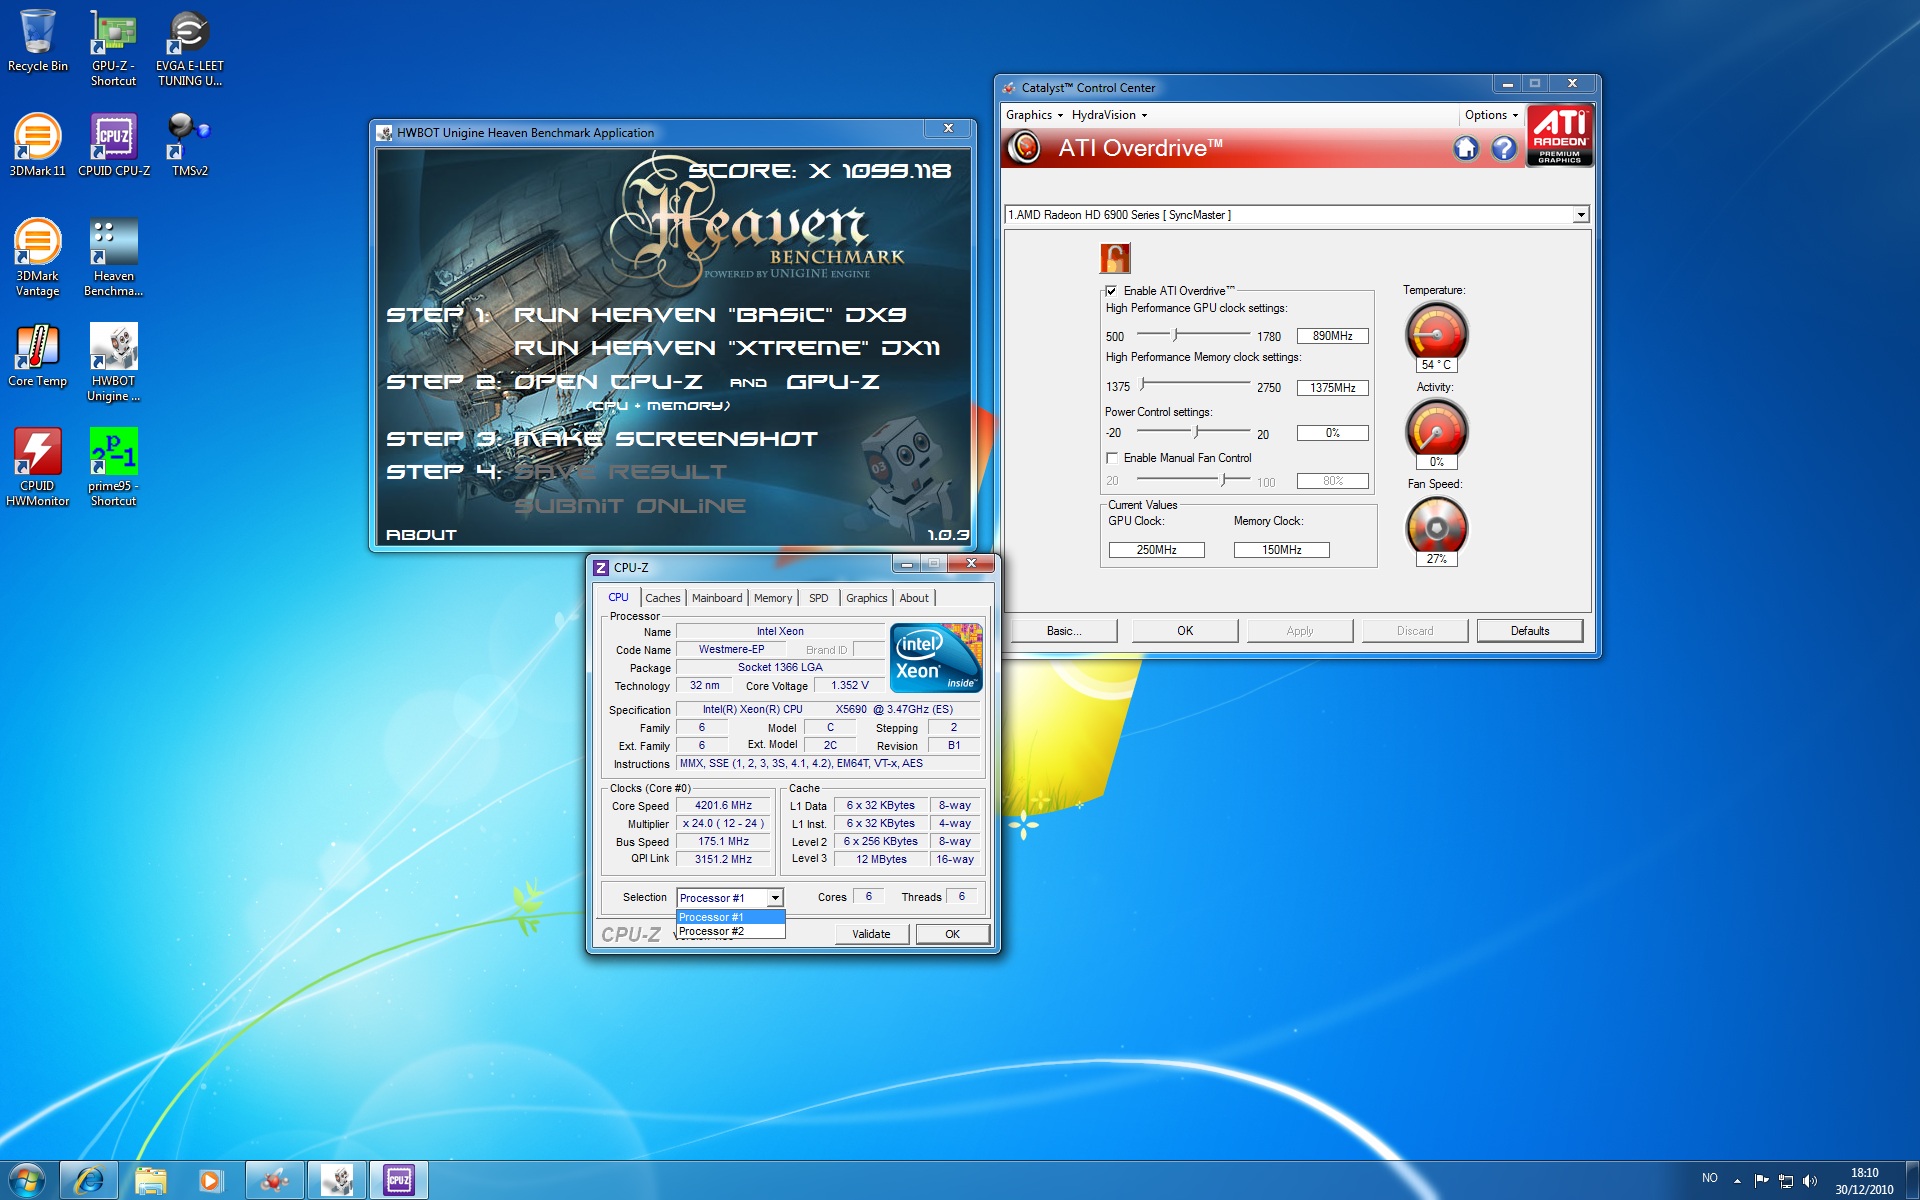Image resolution: width=1920 pixels, height=1200 pixels.
Task: Switch to the Caches tab
Action: point(662,598)
